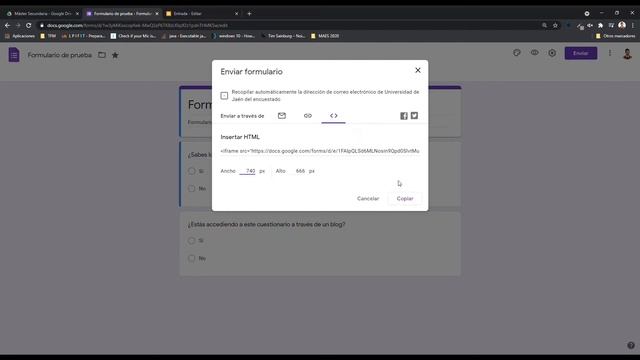Image resolution: width=640 pixels, height=360 pixels.
Task: Open form settings gear
Action: click(552, 53)
